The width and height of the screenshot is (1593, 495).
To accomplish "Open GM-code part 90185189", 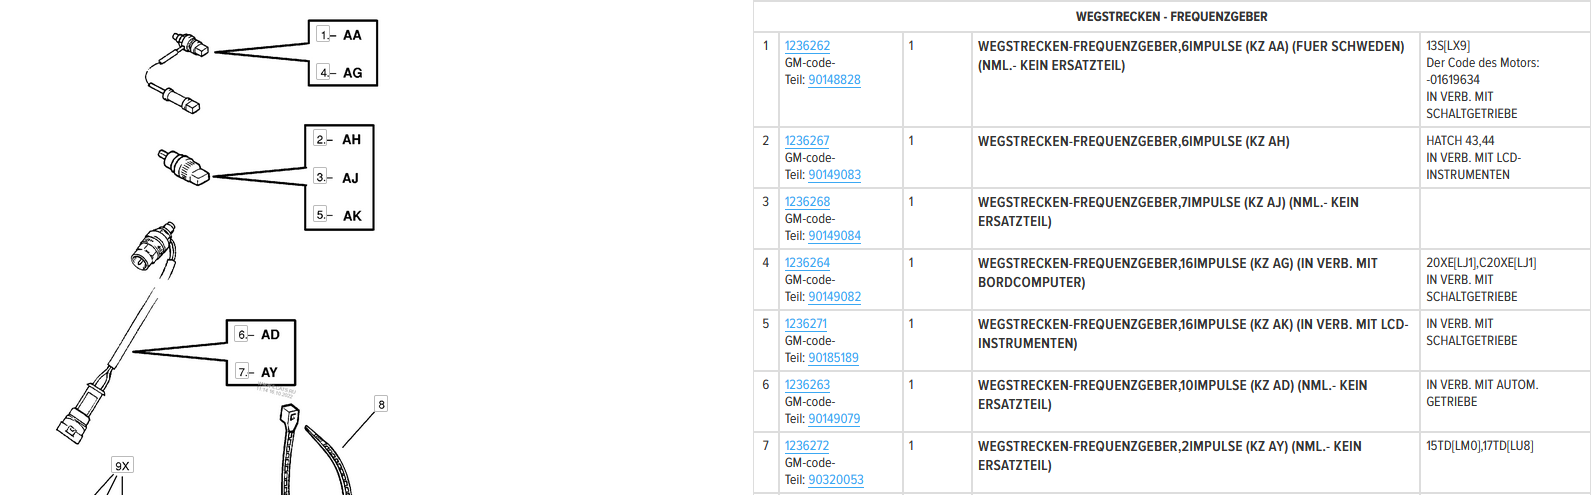I will coord(833,358).
